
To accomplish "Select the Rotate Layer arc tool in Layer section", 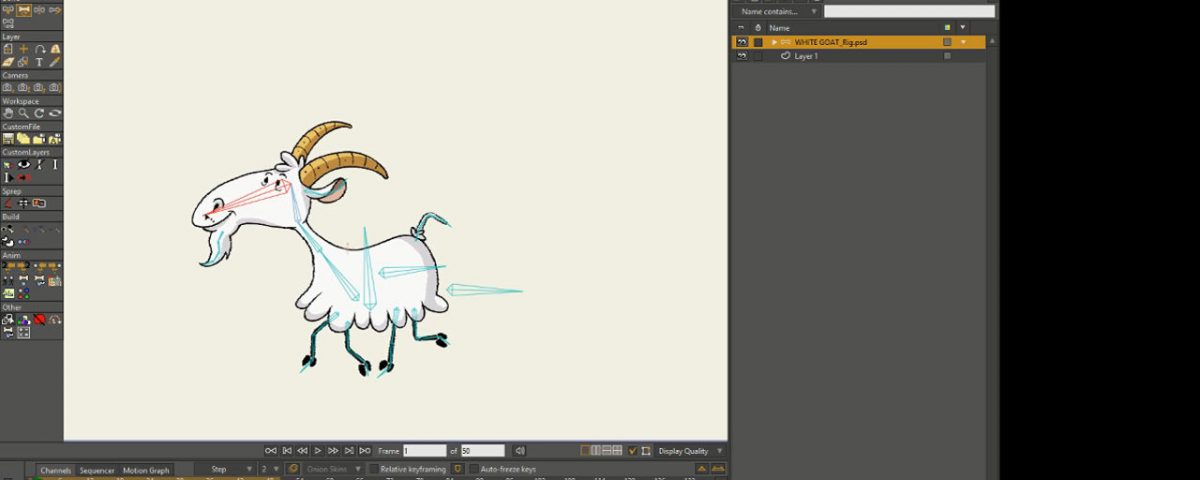I will pyautogui.click(x=39, y=48).
